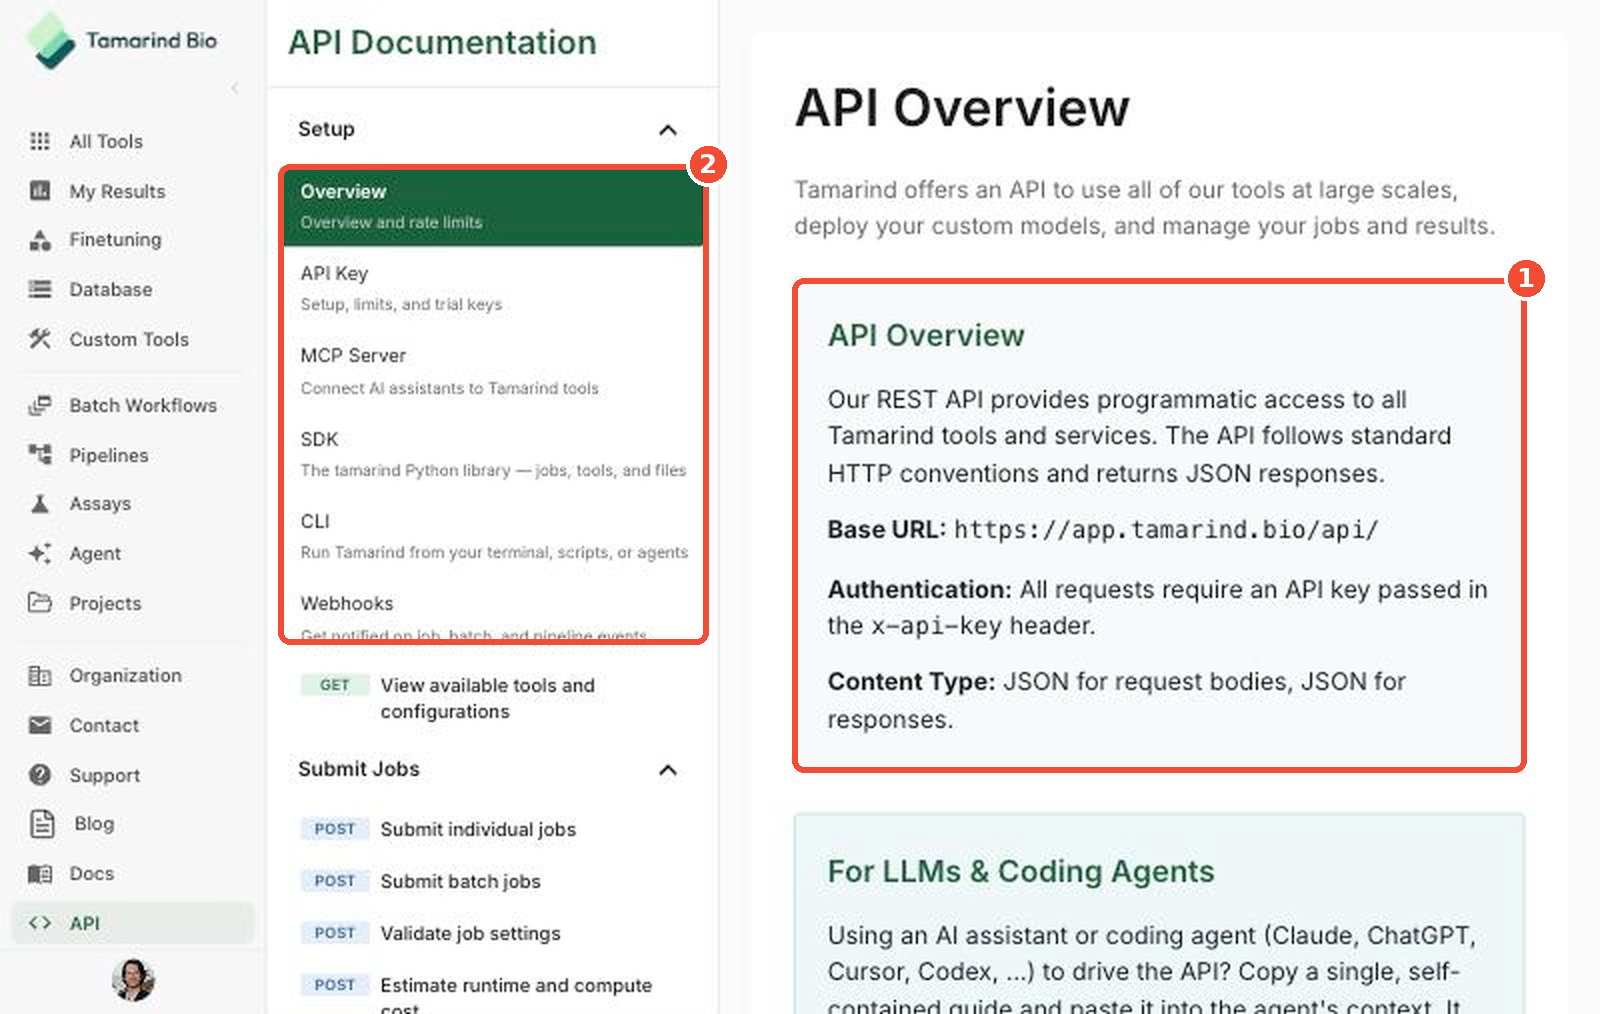Image resolution: width=1600 pixels, height=1014 pixels.
Task: Open the Organization building icon
Action: 40,676
